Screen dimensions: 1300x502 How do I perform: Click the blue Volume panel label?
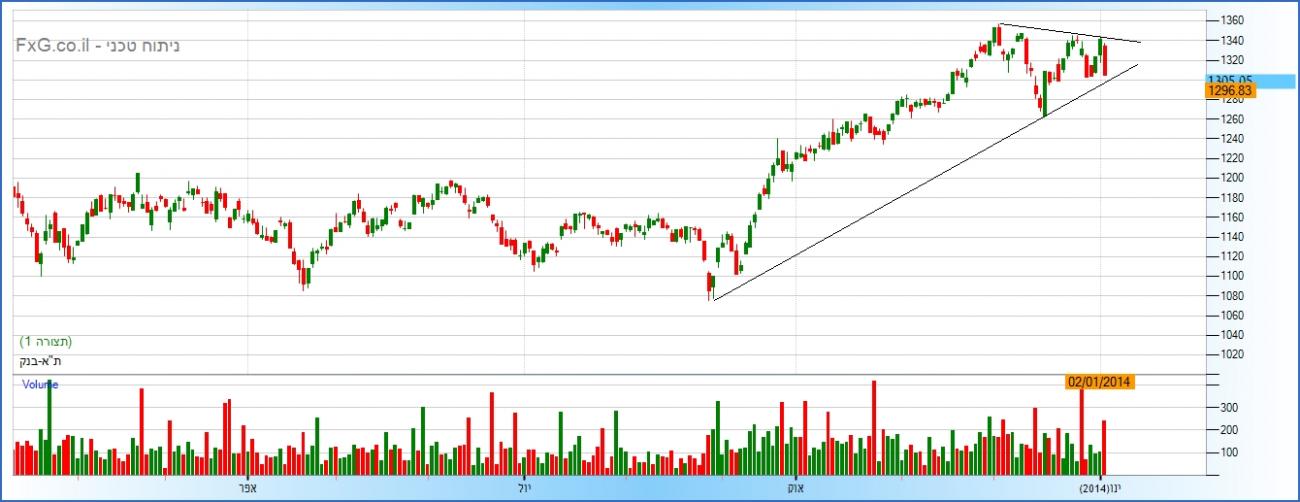pyautogui.click(x=40, y=385)
